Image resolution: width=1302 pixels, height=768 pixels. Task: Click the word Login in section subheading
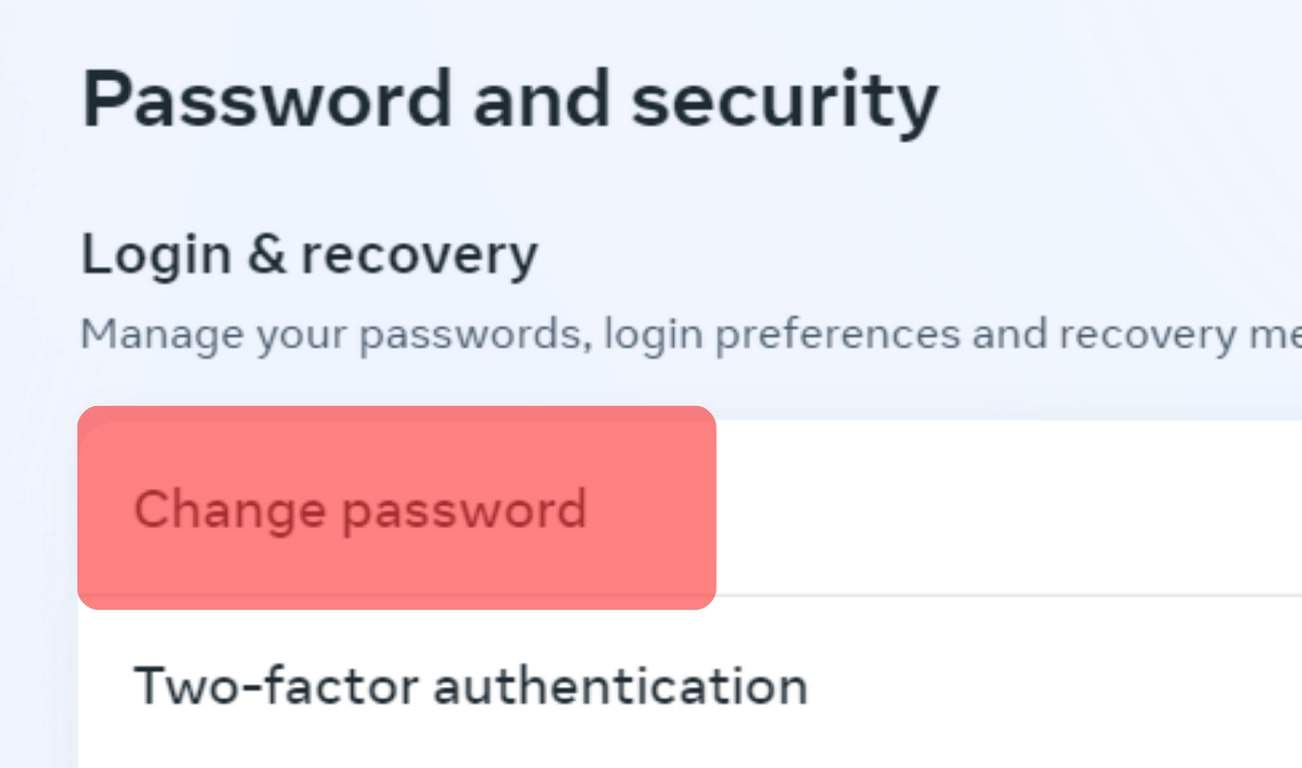(x=156, y=256)
